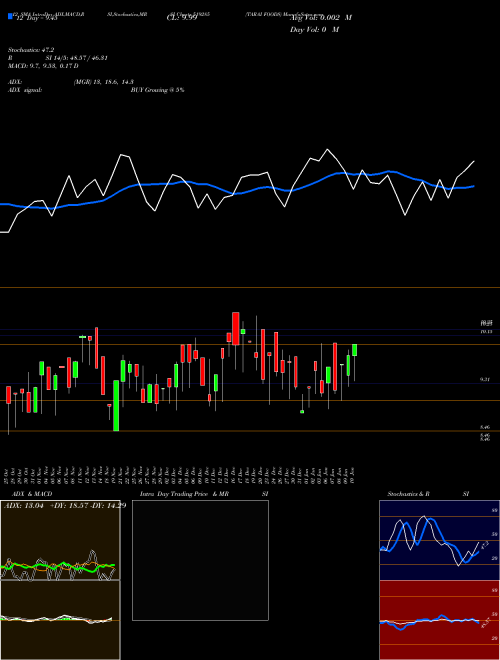500x660 pixels.
Task: Click the '(TARAI FOODS)' title text at top
Action: tap(264, 14)
